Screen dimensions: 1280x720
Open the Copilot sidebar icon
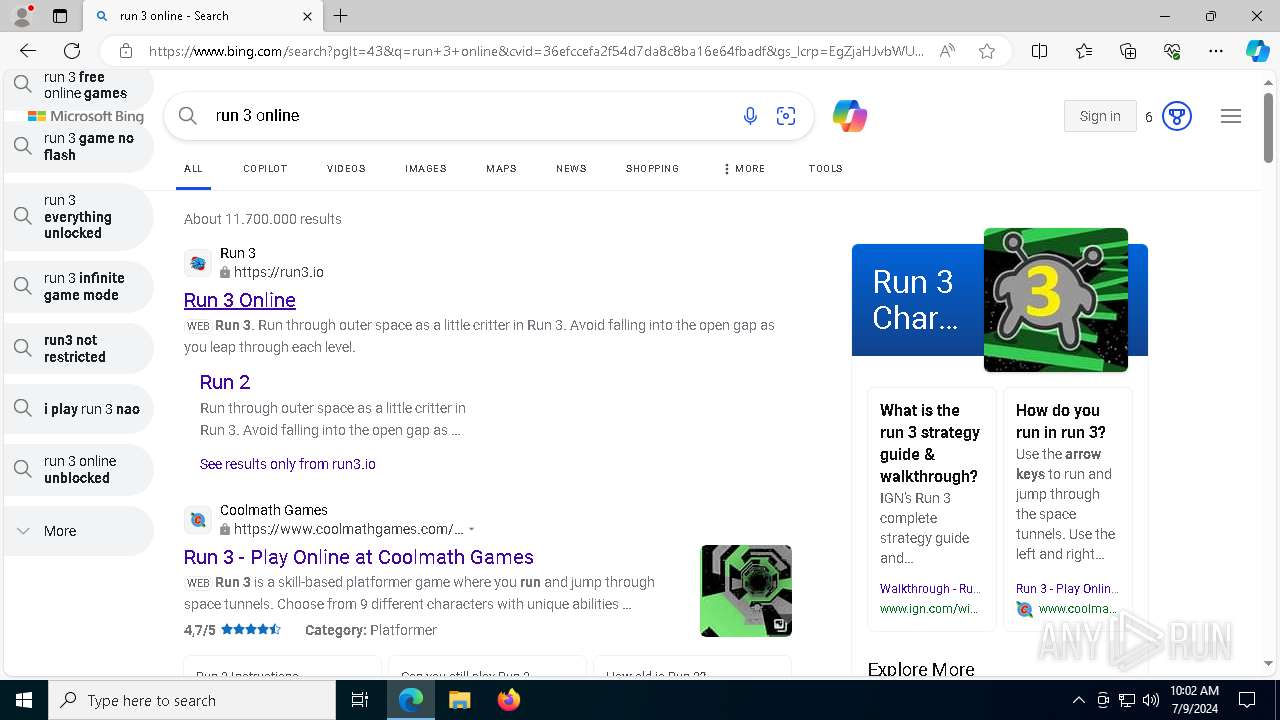pyautogui.click(x=1257, y=51)
